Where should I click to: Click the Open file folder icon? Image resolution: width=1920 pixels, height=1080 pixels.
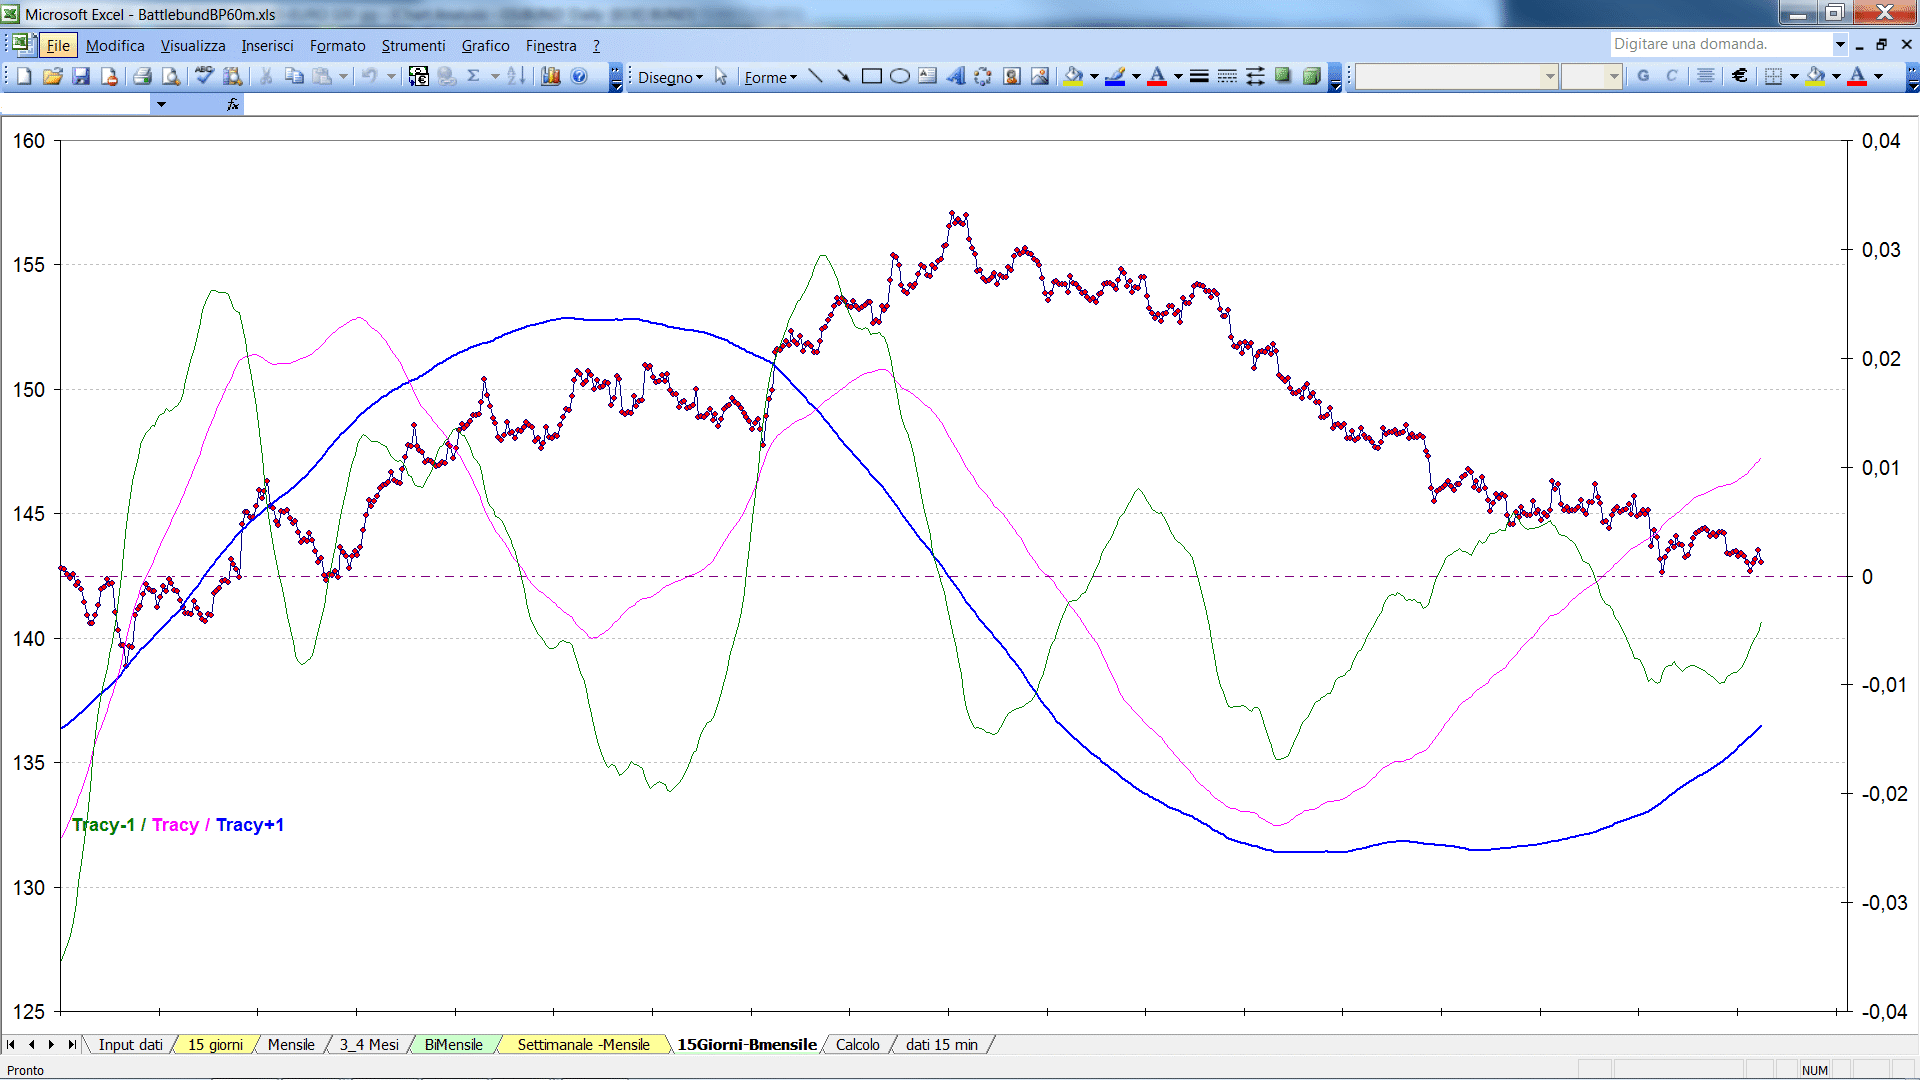(53, 76)
